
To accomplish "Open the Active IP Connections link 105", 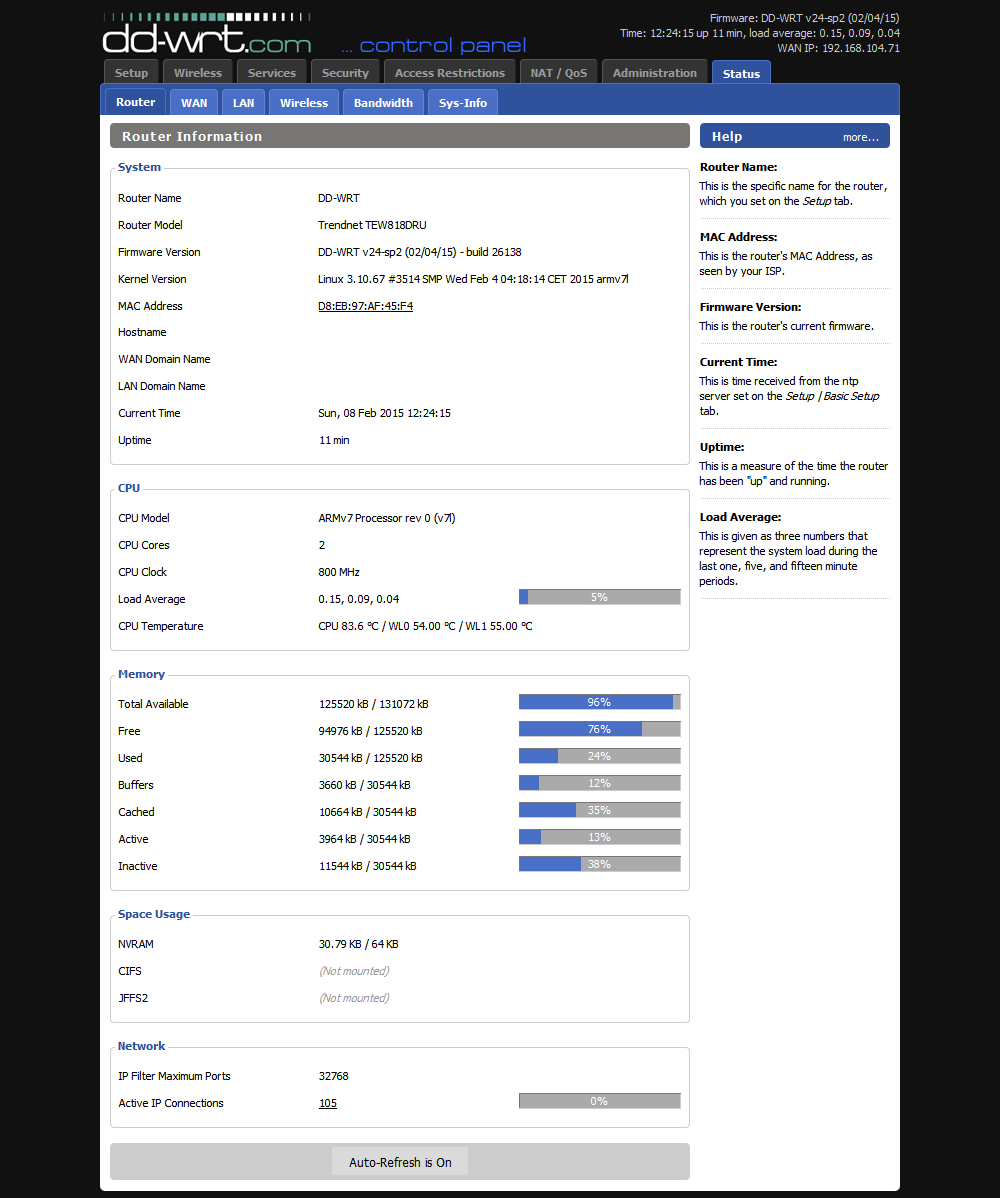I will coord(328,1103).
